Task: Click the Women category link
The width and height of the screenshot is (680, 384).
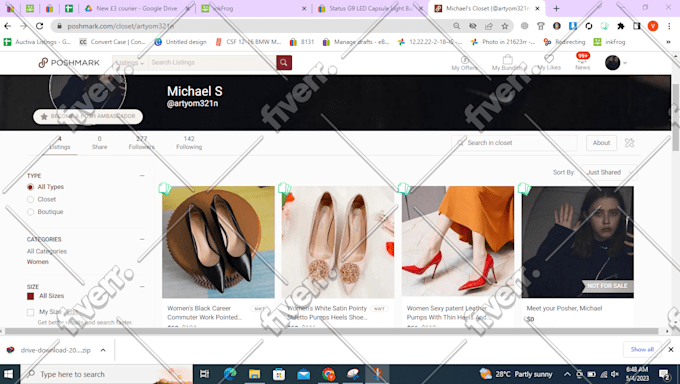Action: 38,262
